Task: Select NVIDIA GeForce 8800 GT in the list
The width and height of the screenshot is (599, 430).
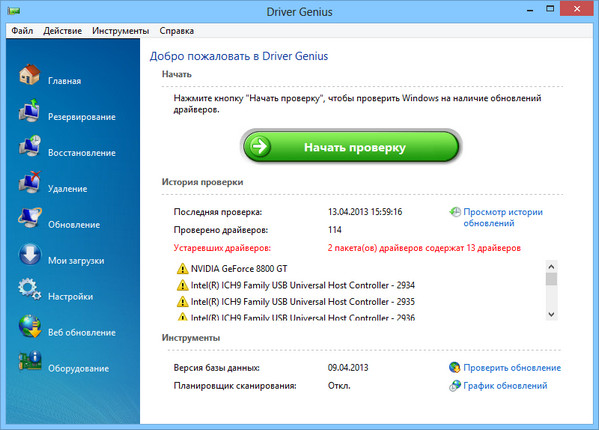Action: coord(239,269)
